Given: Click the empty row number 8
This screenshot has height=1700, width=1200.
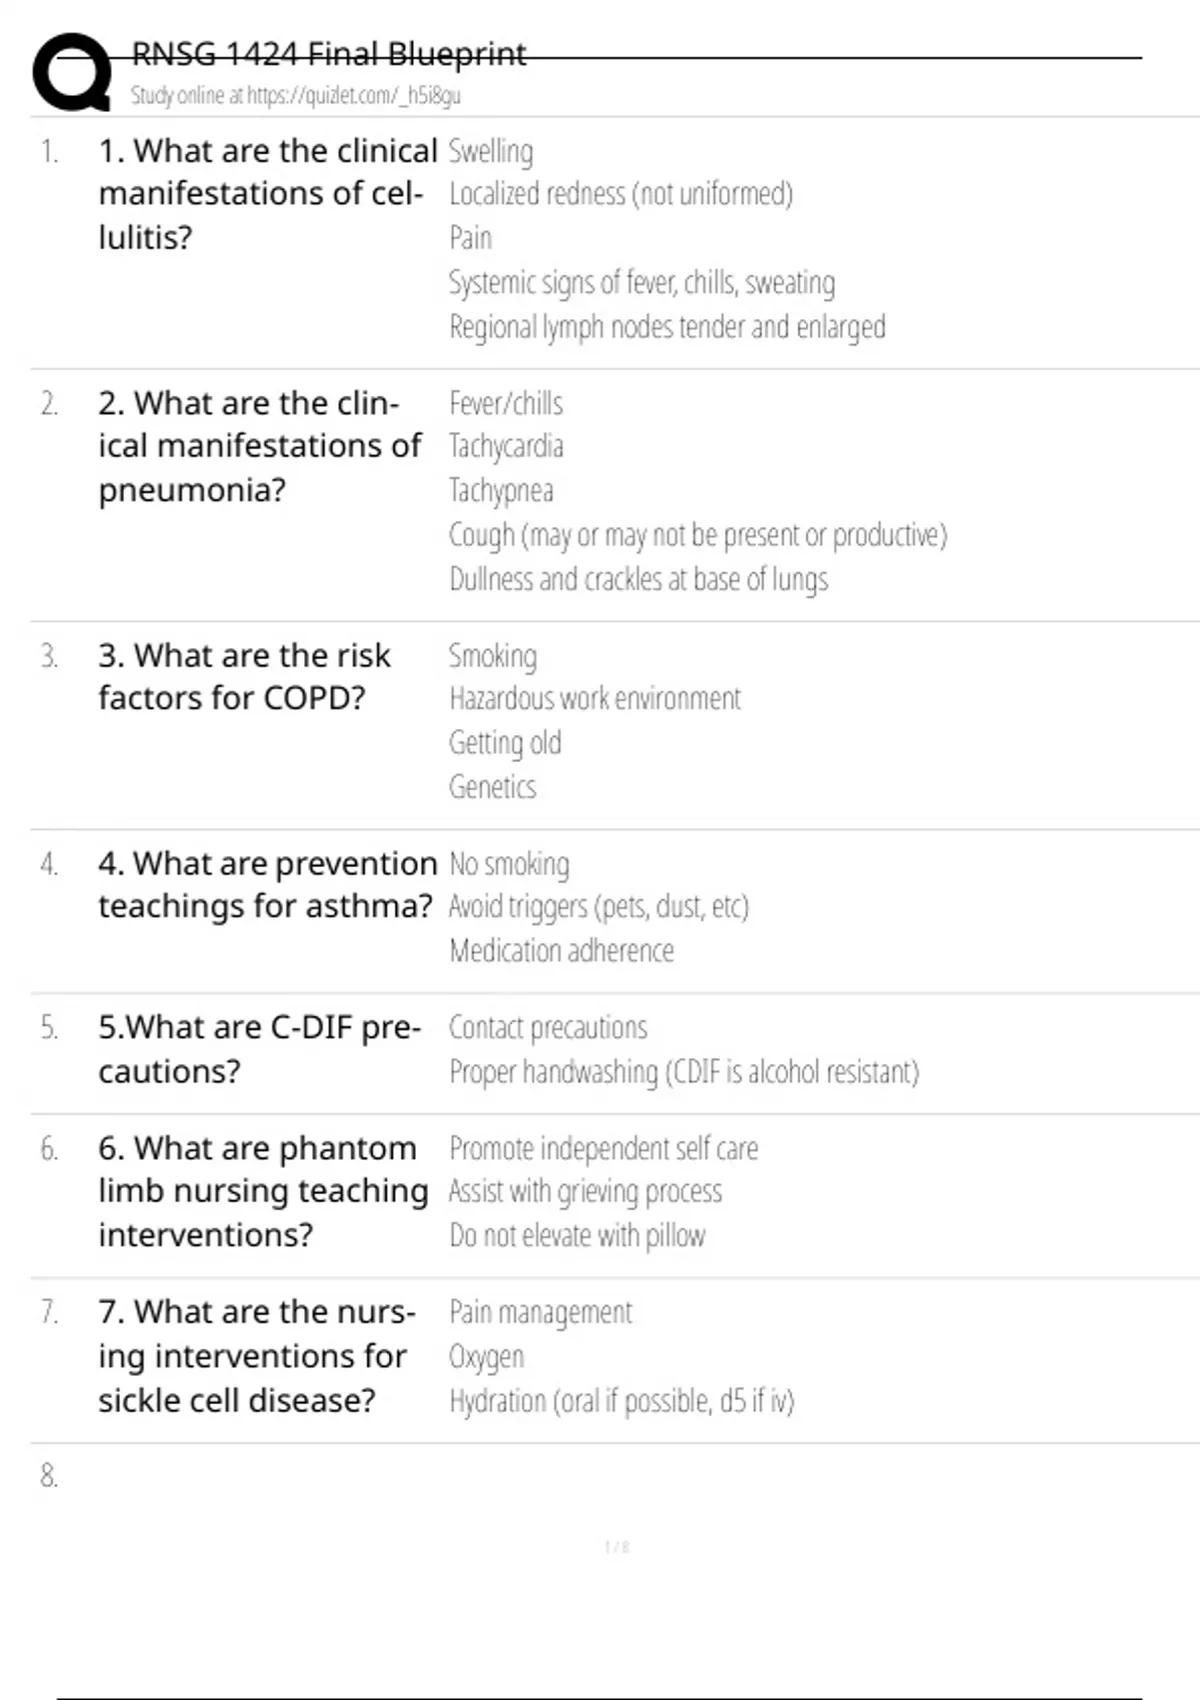Looking at the screenshot, I should [x=49, y=1475].
